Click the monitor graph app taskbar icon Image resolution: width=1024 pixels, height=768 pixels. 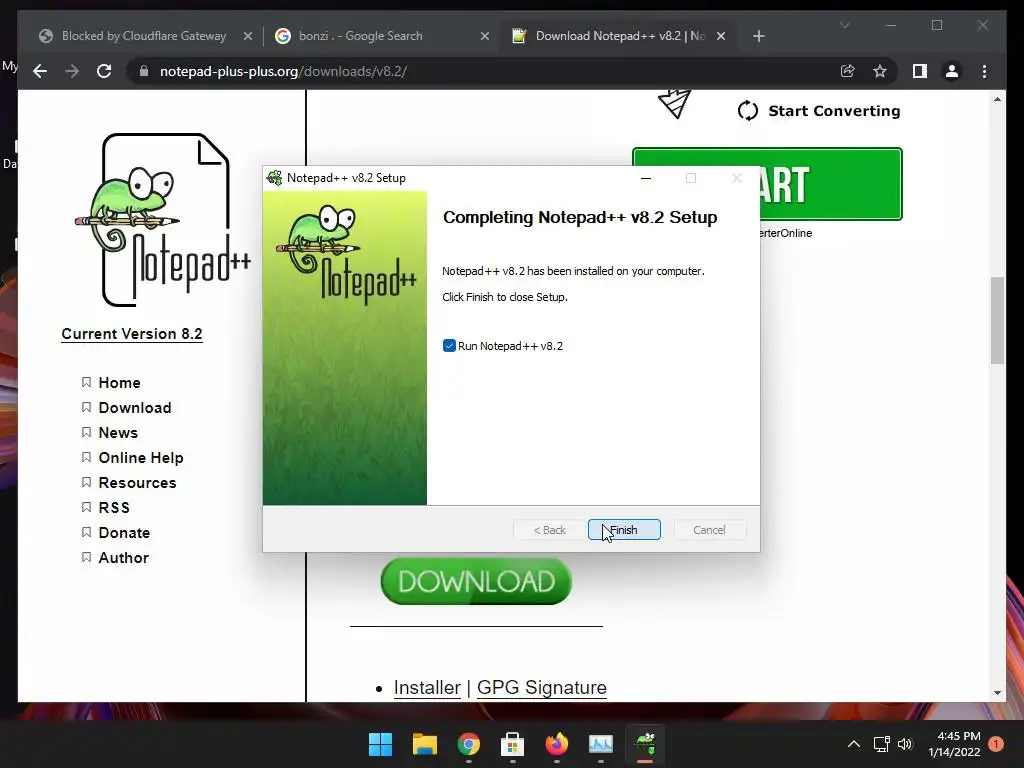601,744
